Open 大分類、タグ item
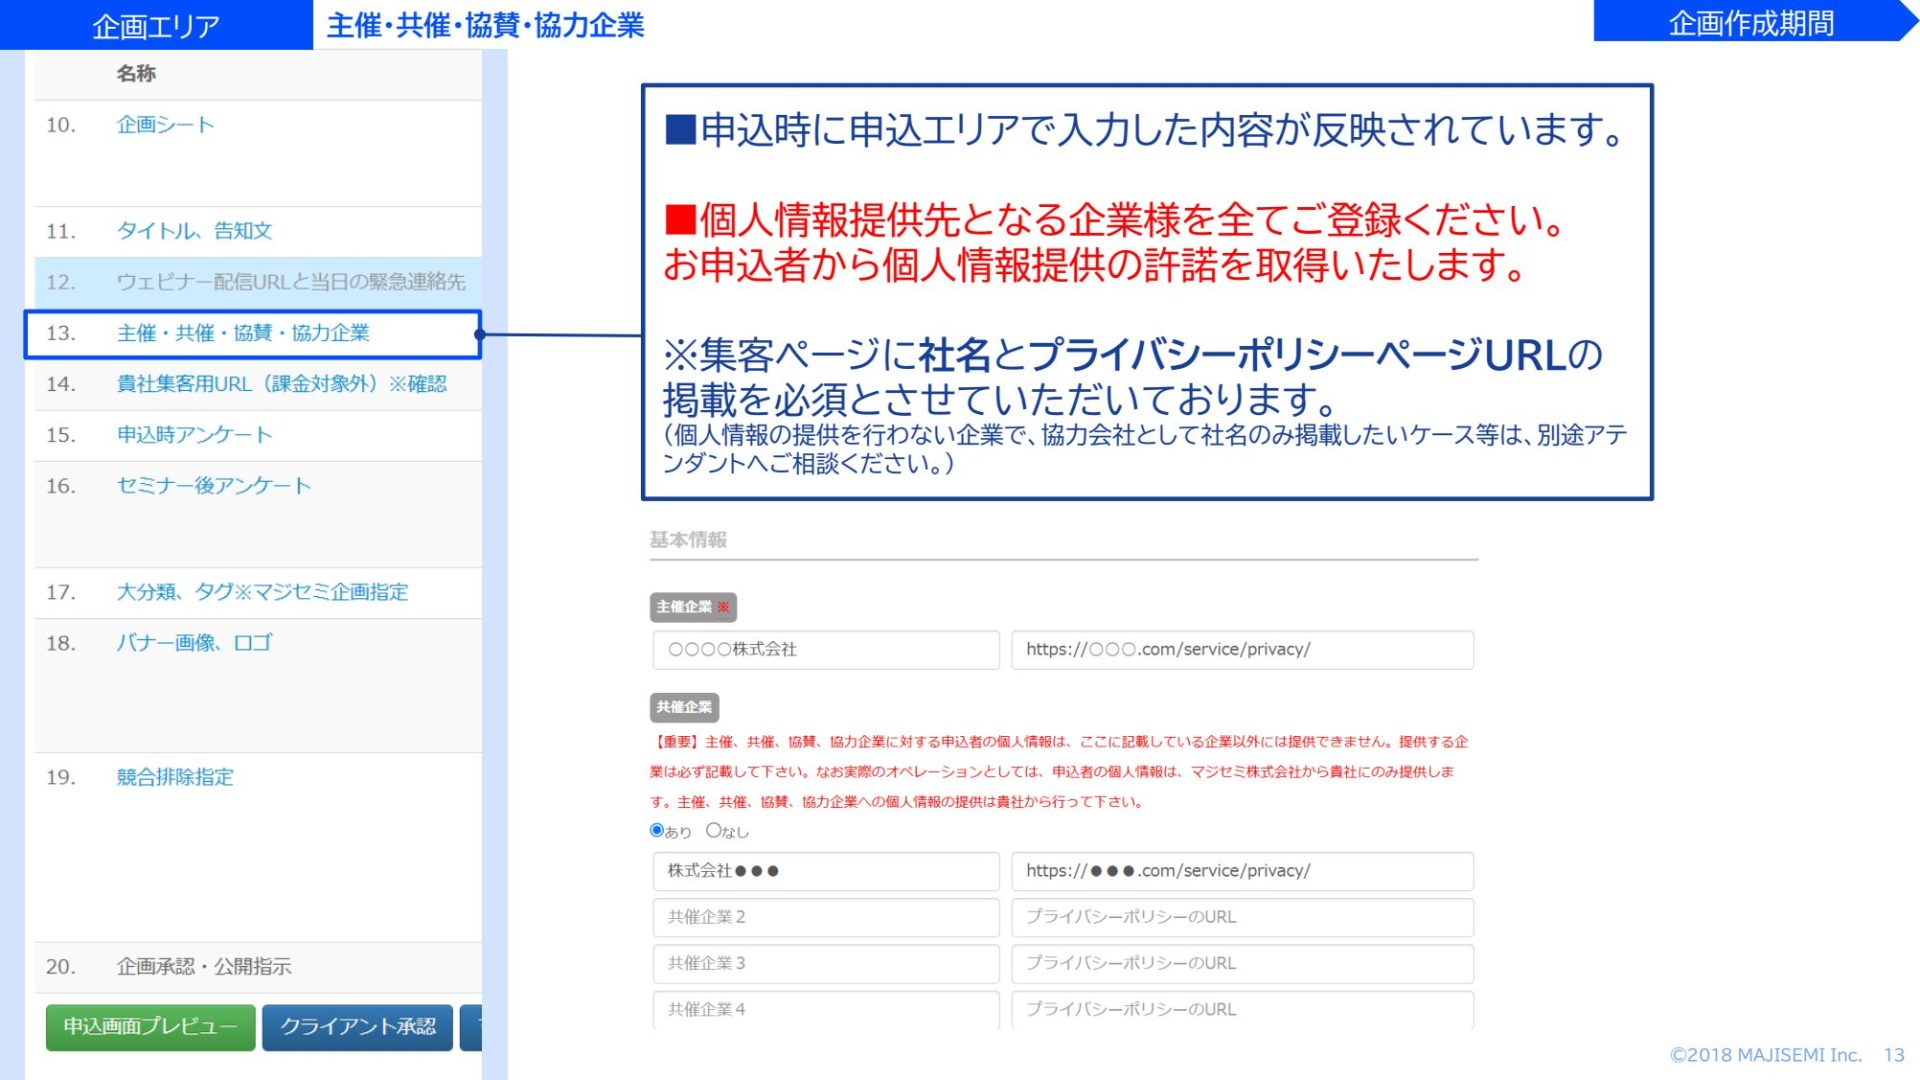1920x1080 pixels. [x=262, y=592]
